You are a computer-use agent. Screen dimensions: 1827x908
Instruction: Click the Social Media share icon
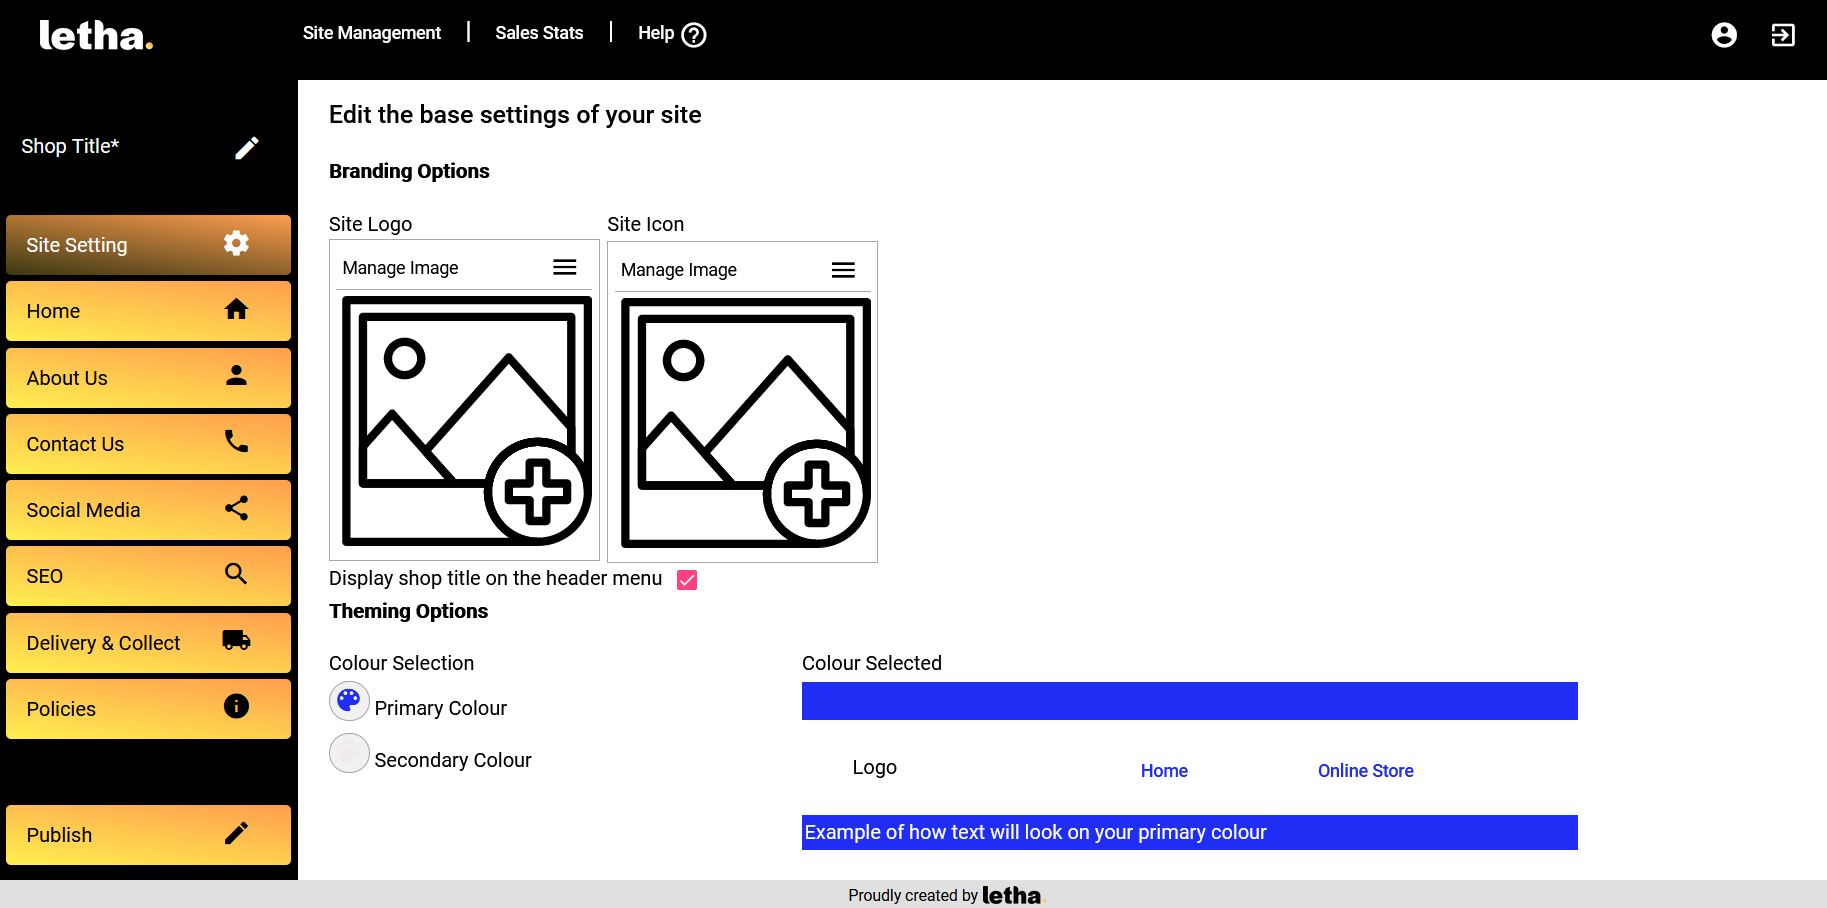coord(236,508)
